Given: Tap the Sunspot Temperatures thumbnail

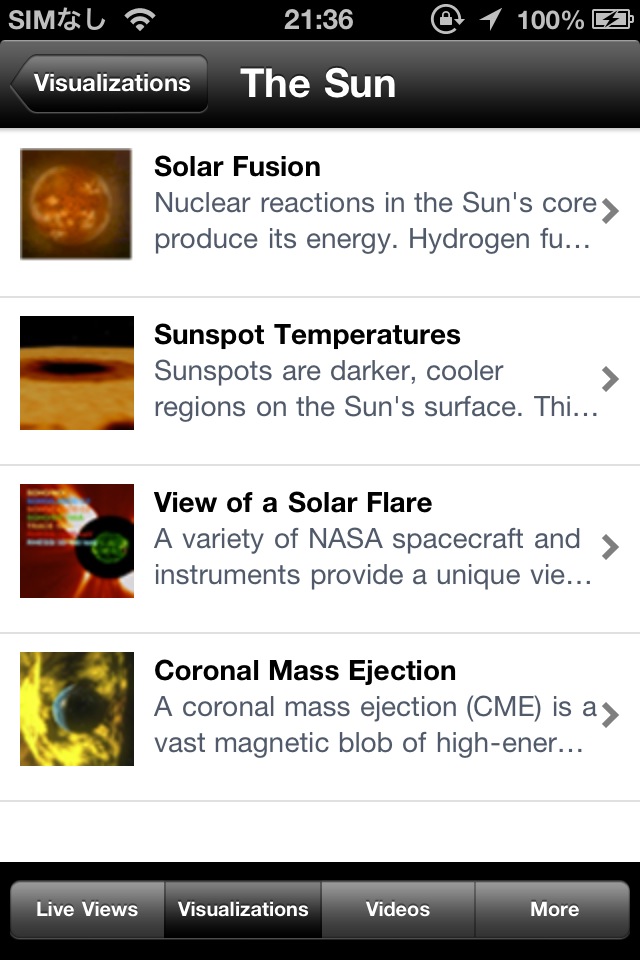Looking at the screenshot, I should click(x=76, y=373).
